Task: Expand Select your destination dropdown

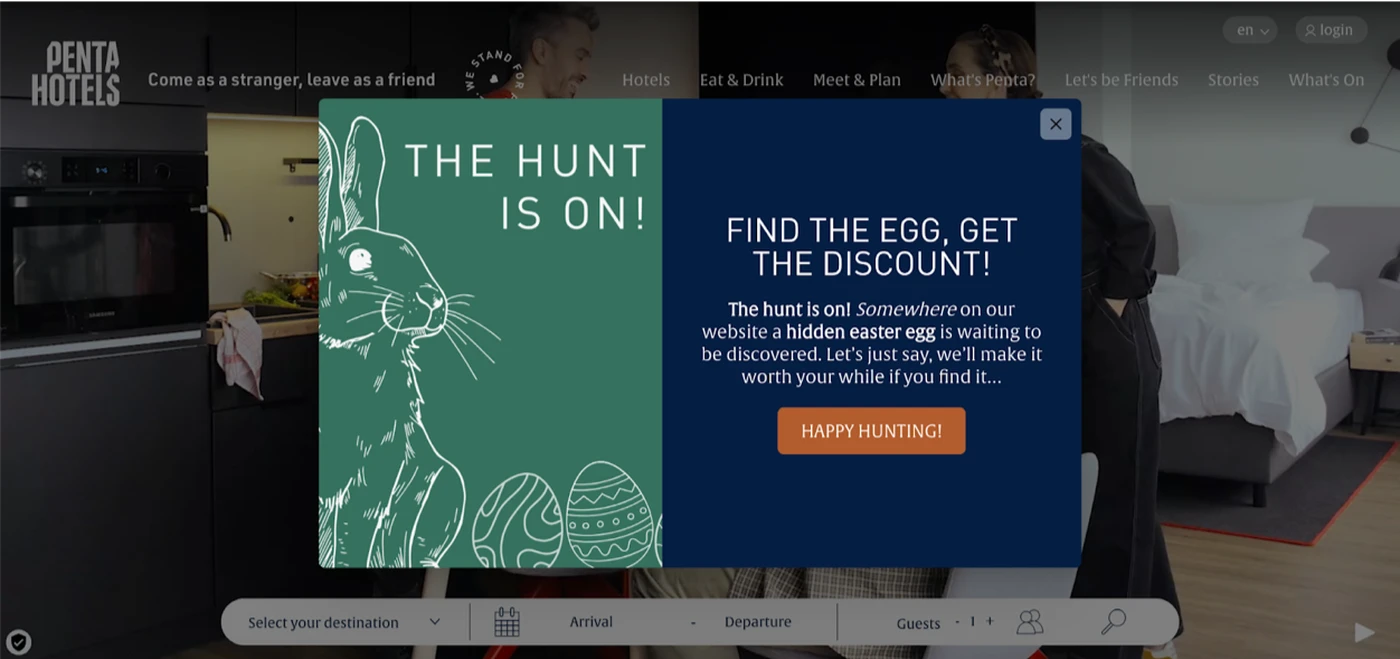Action: (x=345, y=622)
